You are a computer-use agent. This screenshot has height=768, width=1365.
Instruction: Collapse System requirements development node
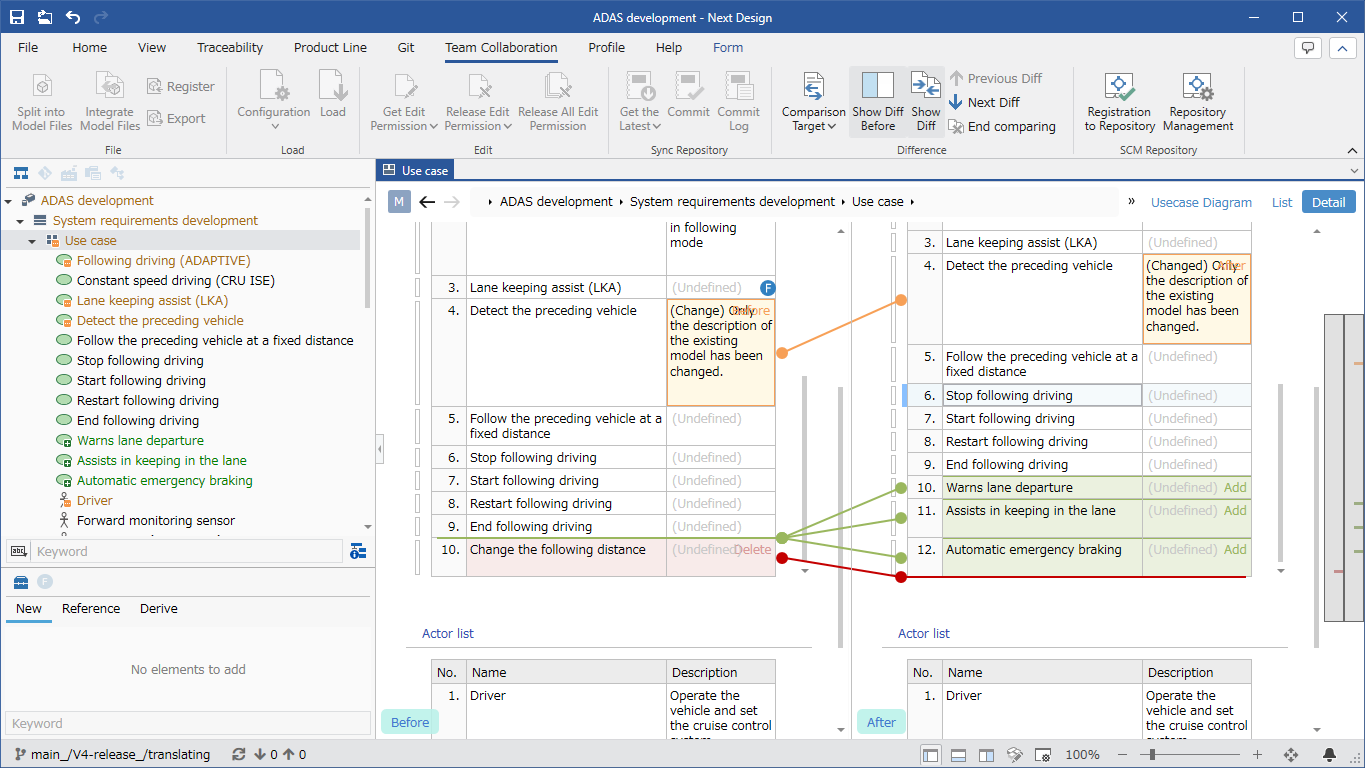pyautogui.click(x=20, y=221)
